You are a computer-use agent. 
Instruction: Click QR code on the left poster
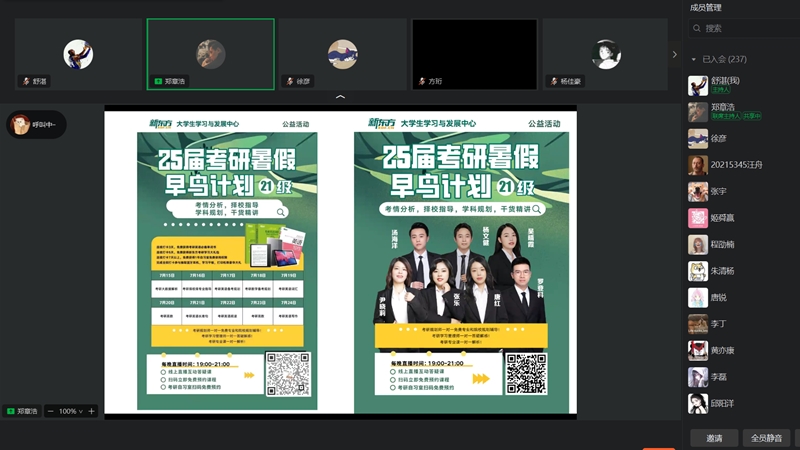pyautogui.click(x=288, y=373)
